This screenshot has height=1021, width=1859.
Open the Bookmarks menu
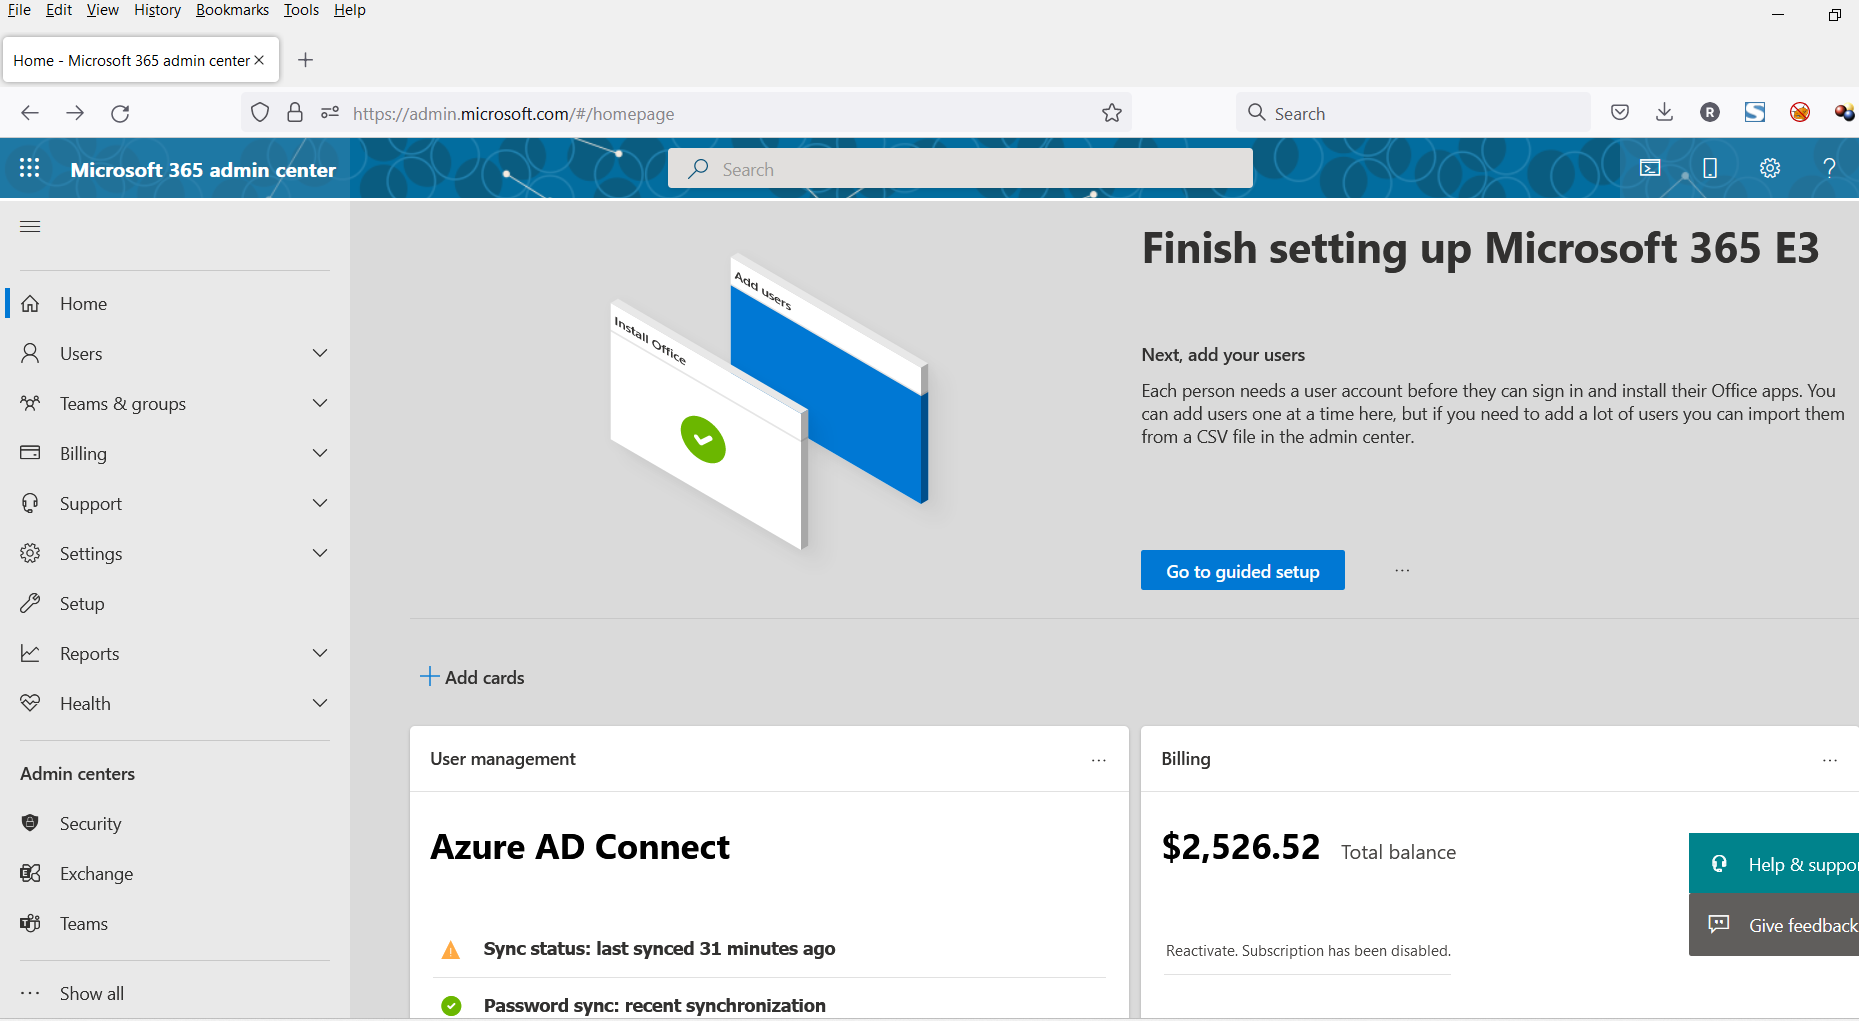[232, 10]
